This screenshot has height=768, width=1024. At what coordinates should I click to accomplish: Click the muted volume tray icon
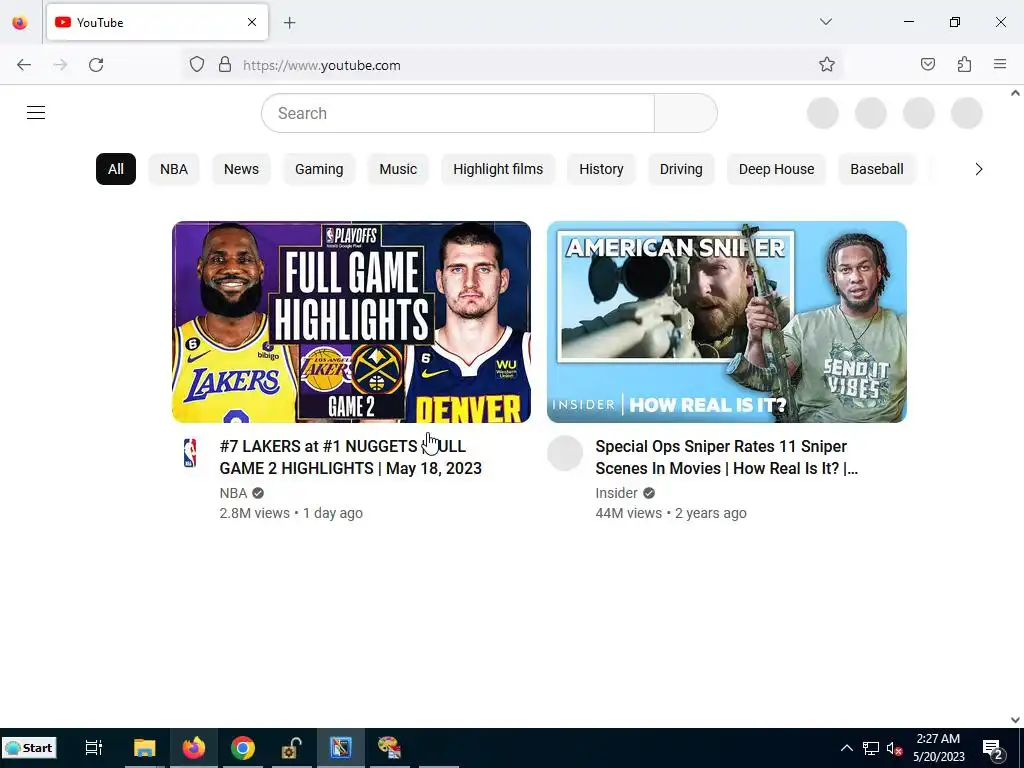click(x=894, y=748)
